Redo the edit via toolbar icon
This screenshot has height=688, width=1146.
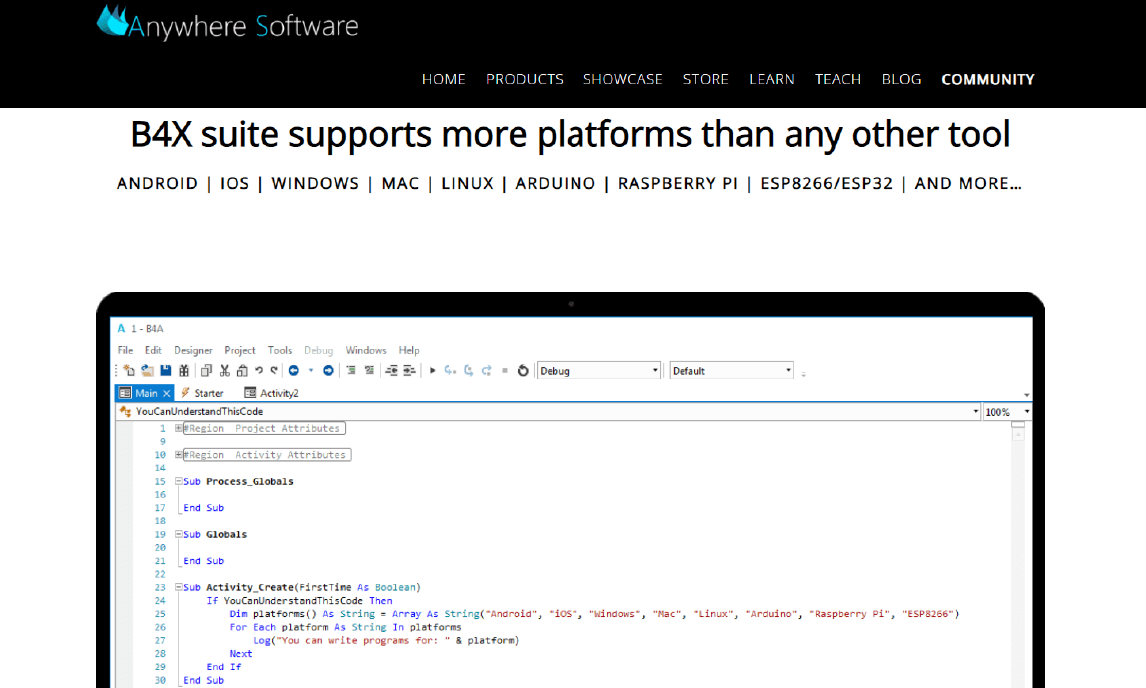pos(274,371)
